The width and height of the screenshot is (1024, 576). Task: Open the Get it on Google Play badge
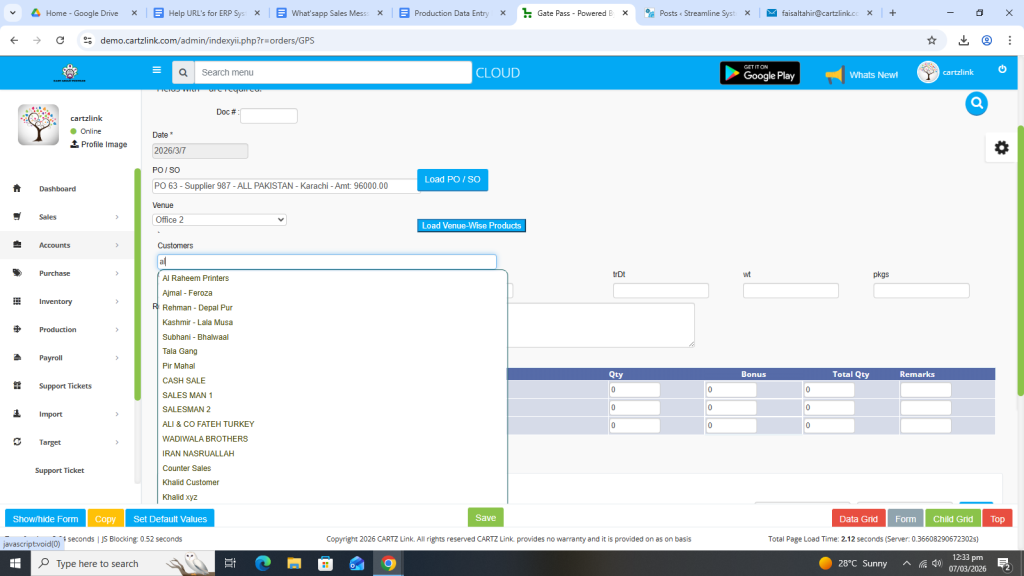coord(759,73)
